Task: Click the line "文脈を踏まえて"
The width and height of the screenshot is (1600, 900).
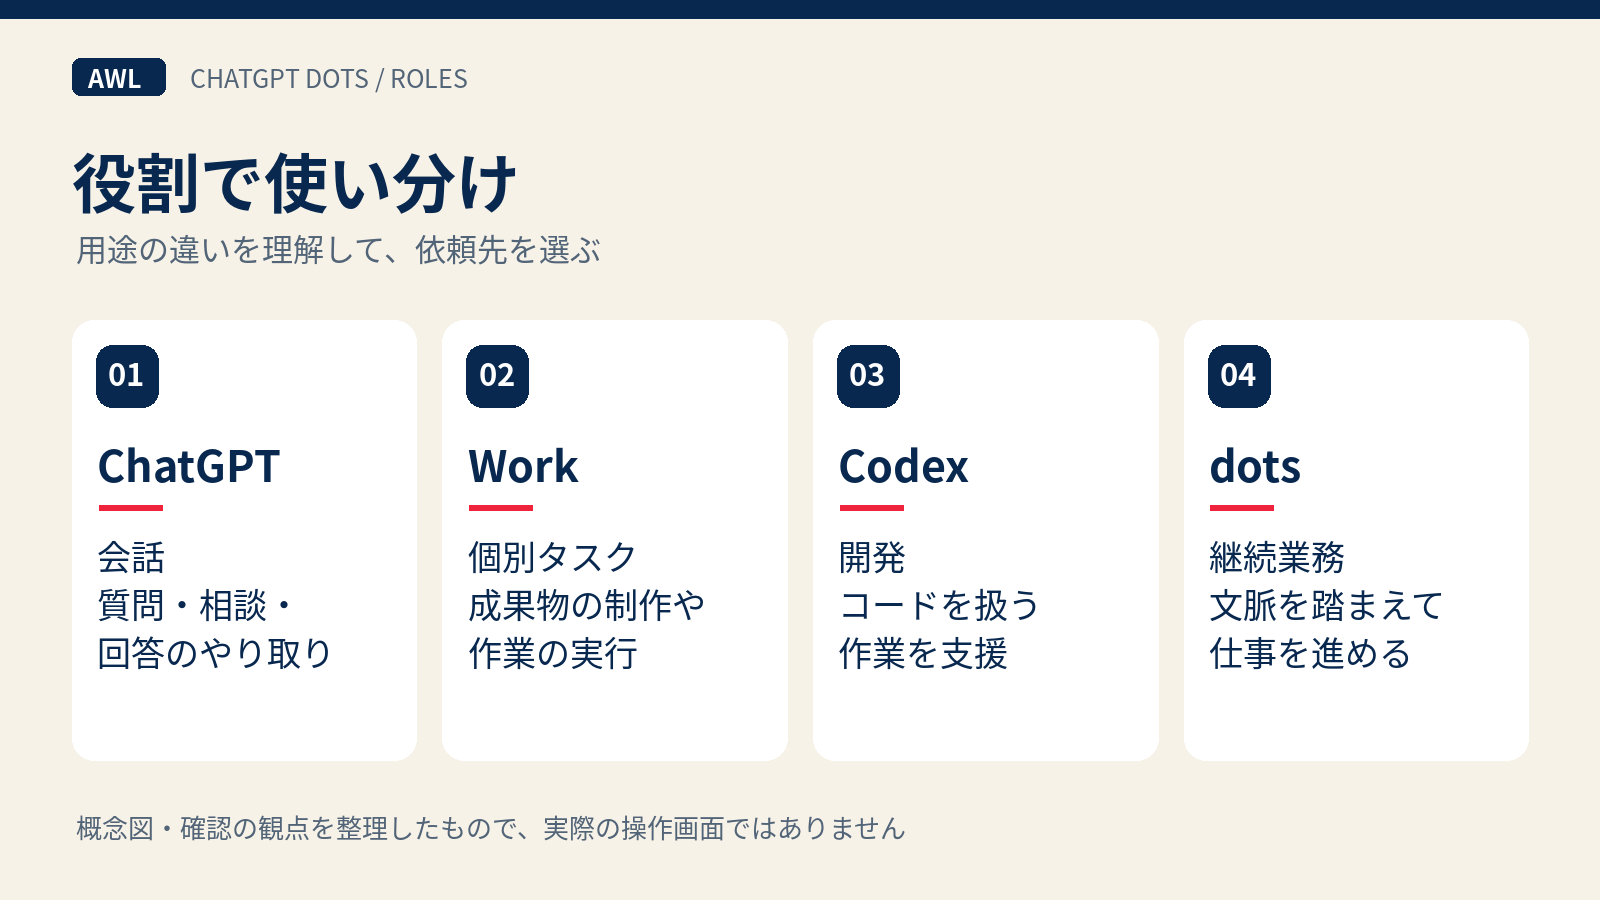Action: point(1327,606)
